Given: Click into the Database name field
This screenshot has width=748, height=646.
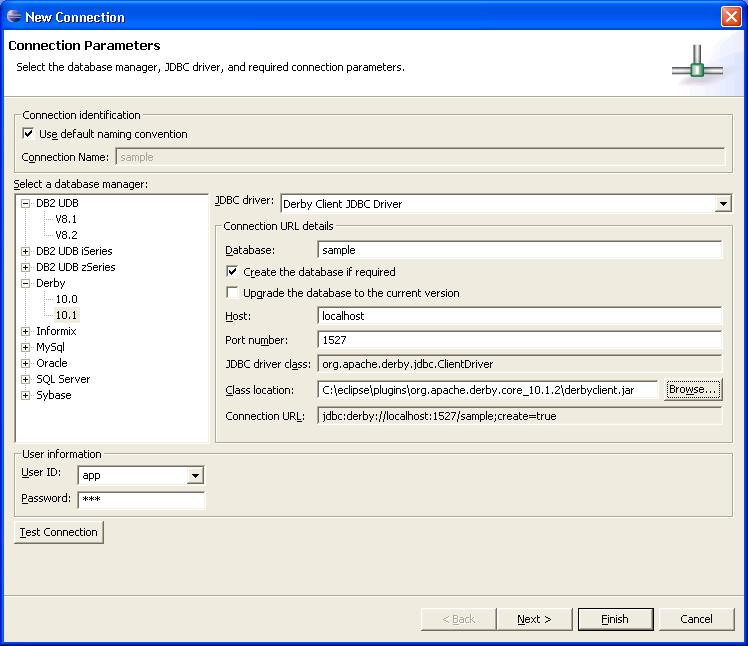Looking at the screenshot, I should (x=519, y=250).
